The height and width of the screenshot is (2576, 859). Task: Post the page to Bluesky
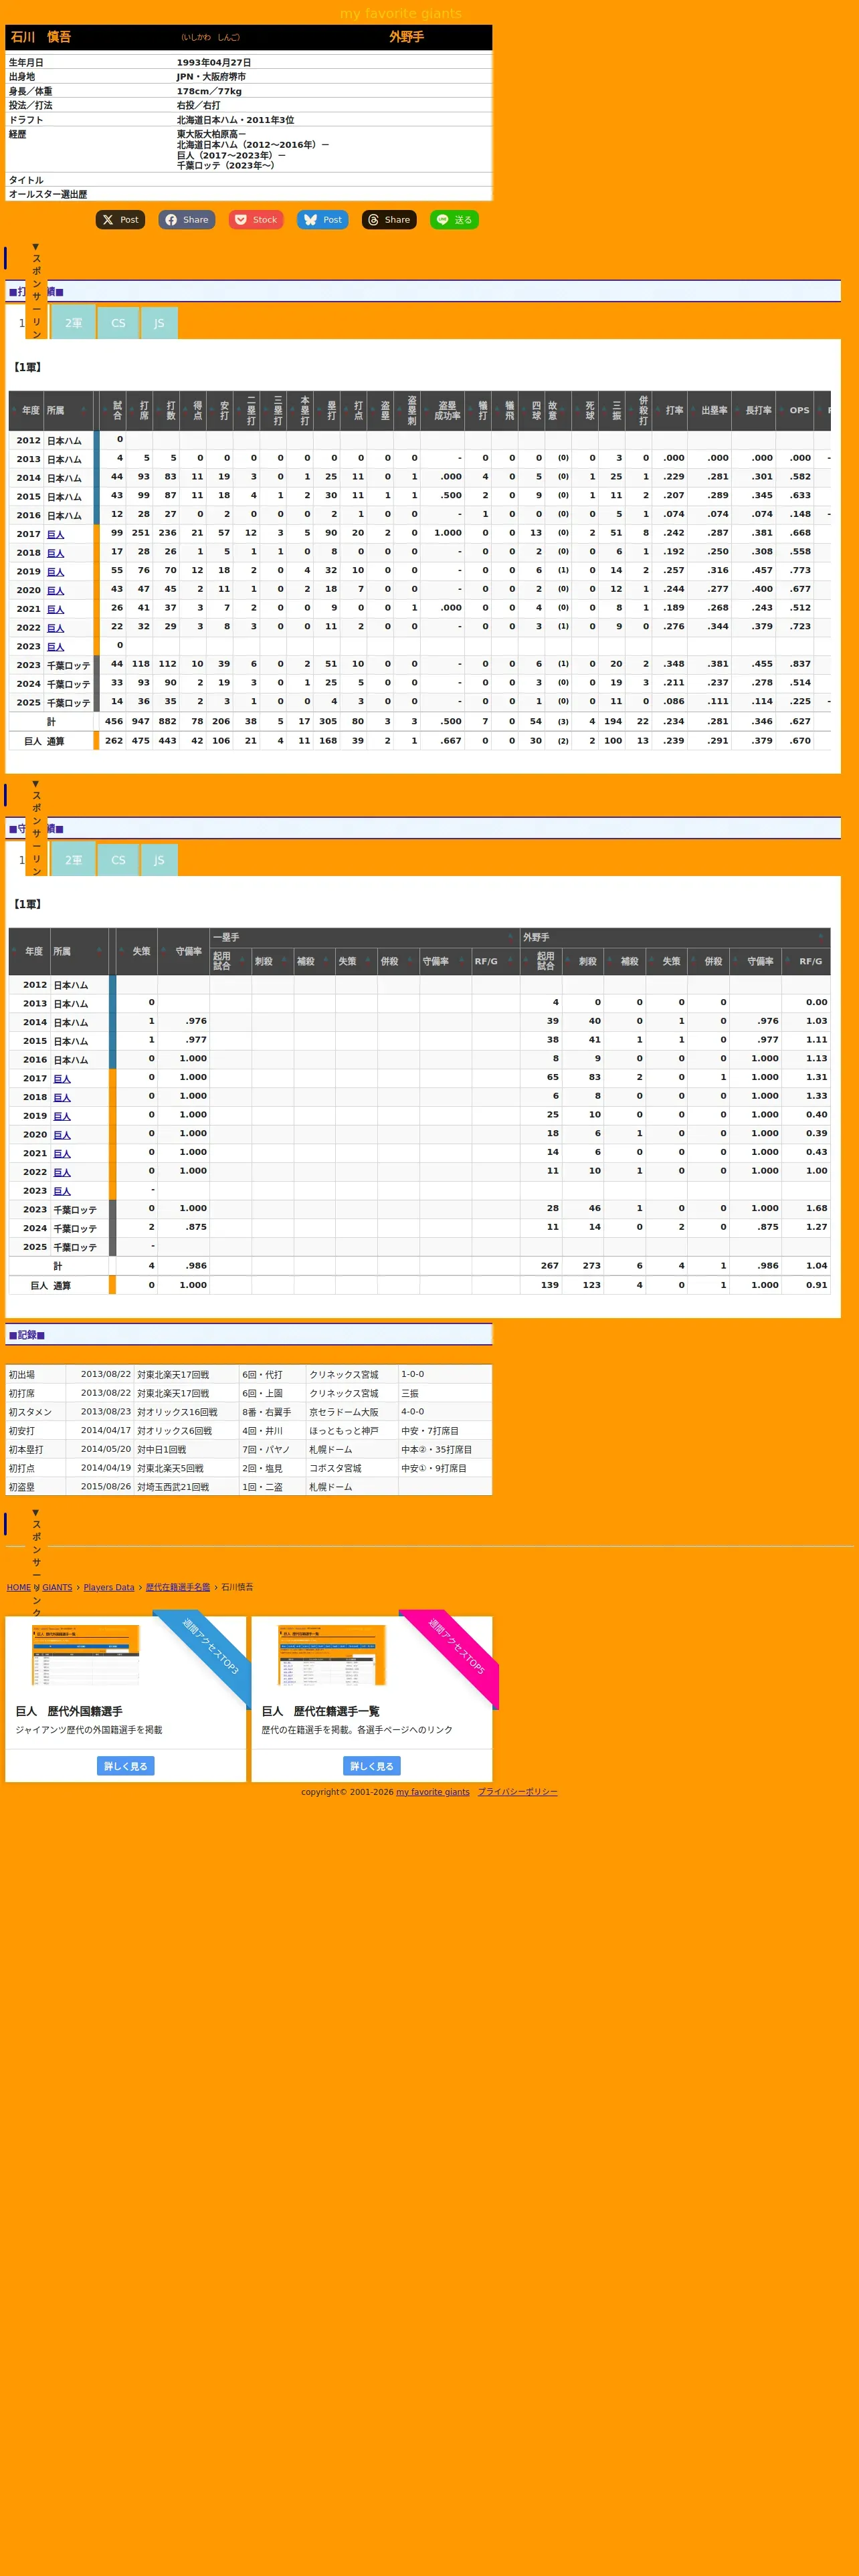click(322, 220)
